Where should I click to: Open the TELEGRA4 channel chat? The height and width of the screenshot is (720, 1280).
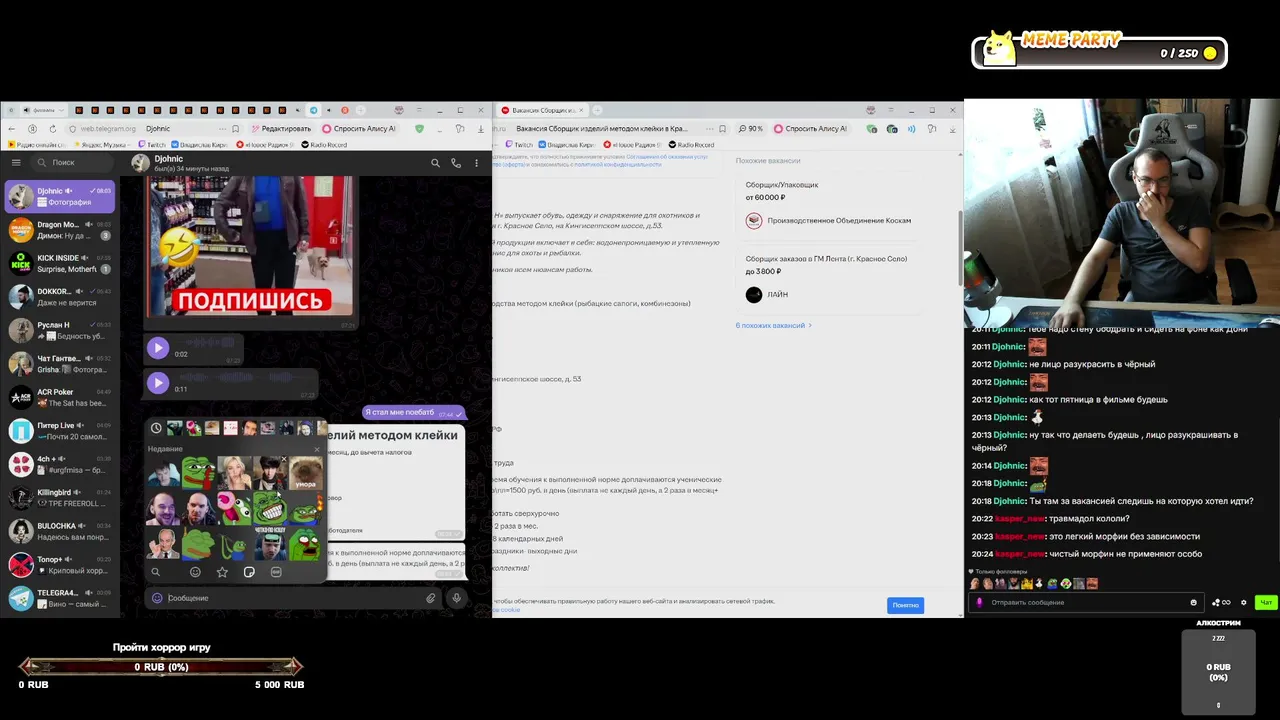coord(60,598)
